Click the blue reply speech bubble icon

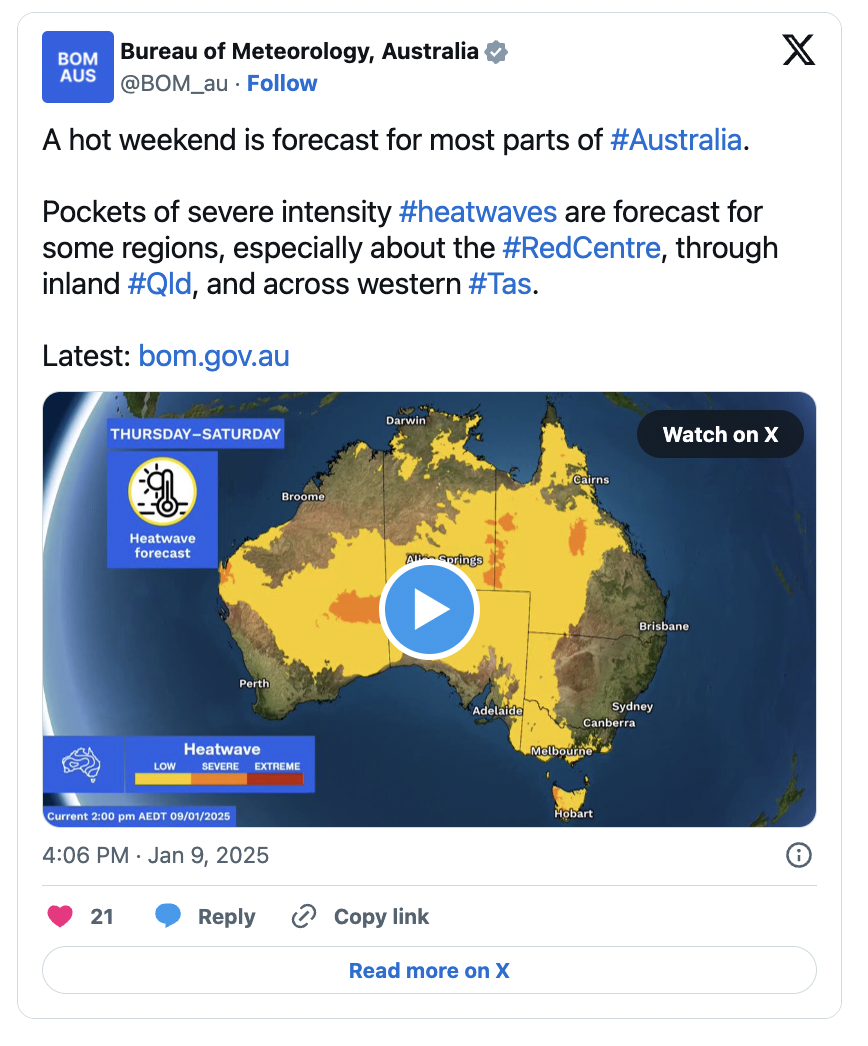pyautogui.click(x=168, y=915)
